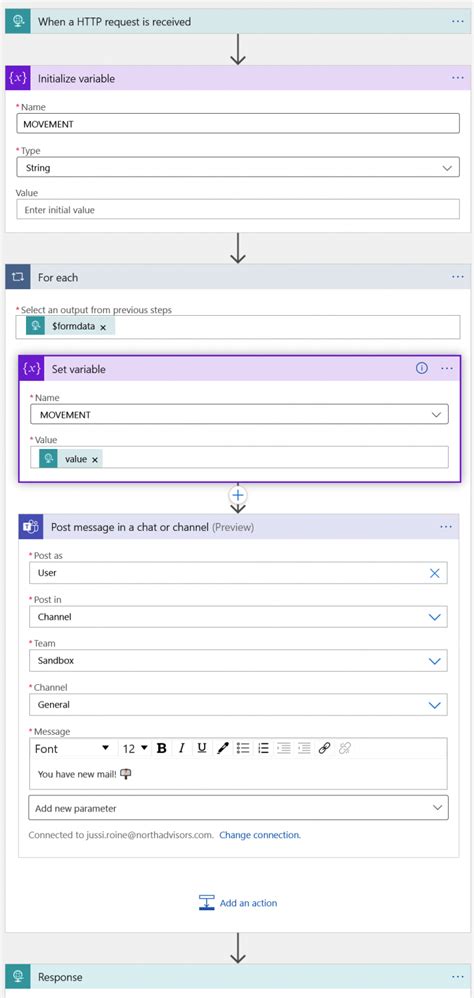This screenshot has width=474, height=998.
Task: Insert a bulleted list in message
Action: [242, 748]
